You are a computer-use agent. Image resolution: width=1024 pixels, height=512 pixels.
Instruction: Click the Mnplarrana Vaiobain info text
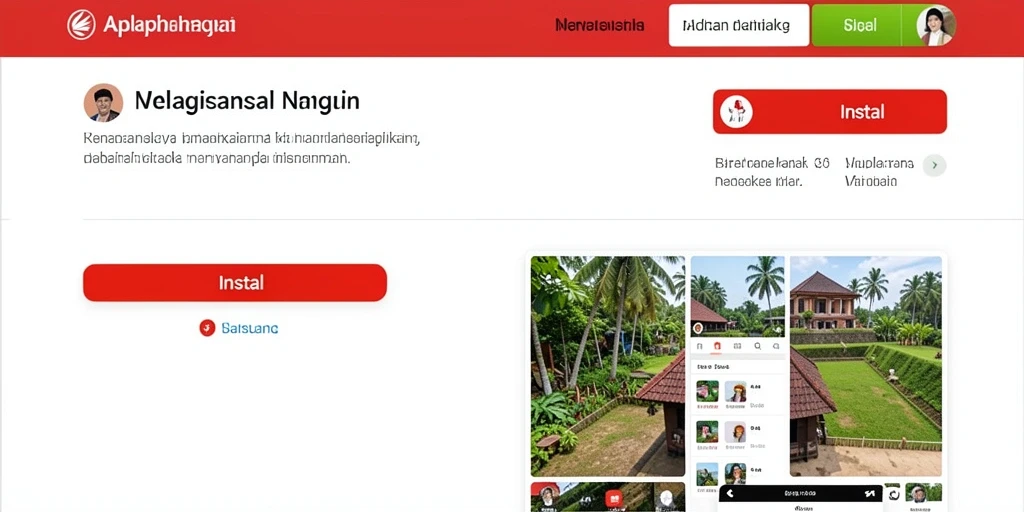[x=879, y=172]
